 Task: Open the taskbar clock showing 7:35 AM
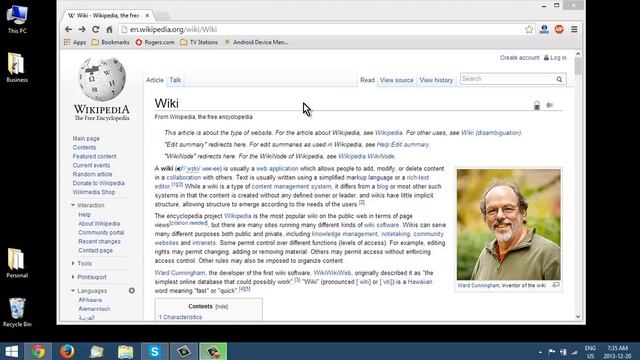pos(617,352)
